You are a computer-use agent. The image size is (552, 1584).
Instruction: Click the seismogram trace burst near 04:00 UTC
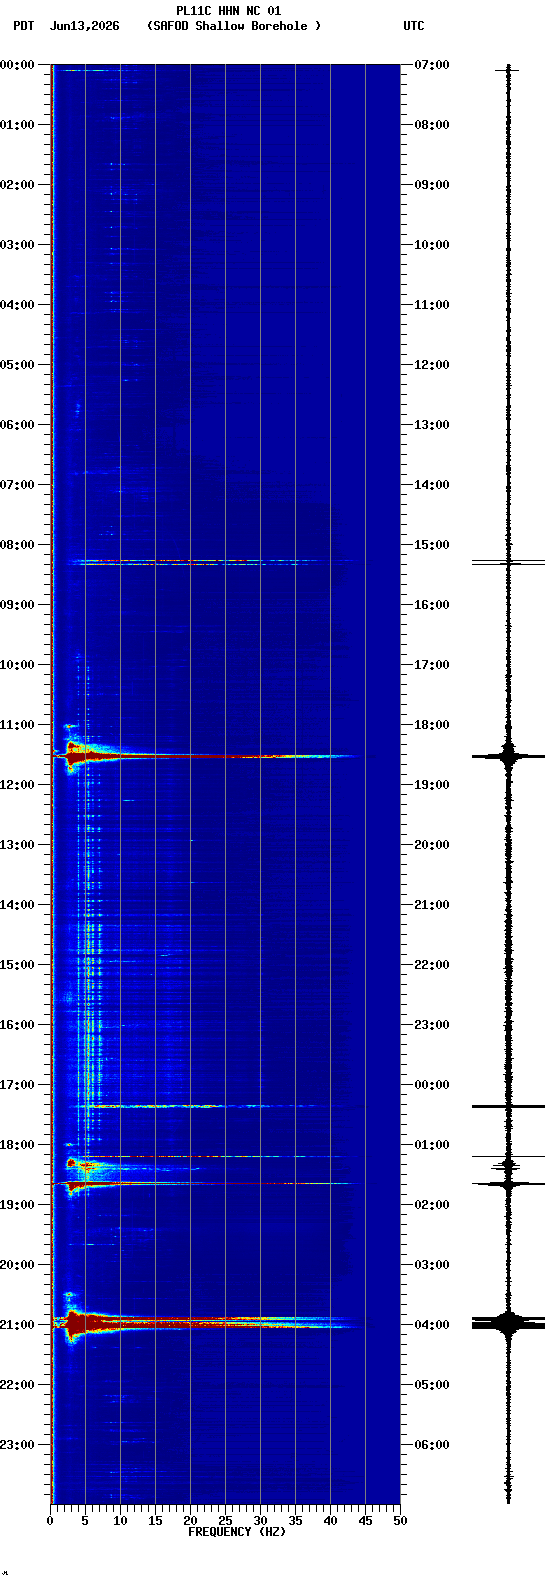click(x=508, y=1323)
